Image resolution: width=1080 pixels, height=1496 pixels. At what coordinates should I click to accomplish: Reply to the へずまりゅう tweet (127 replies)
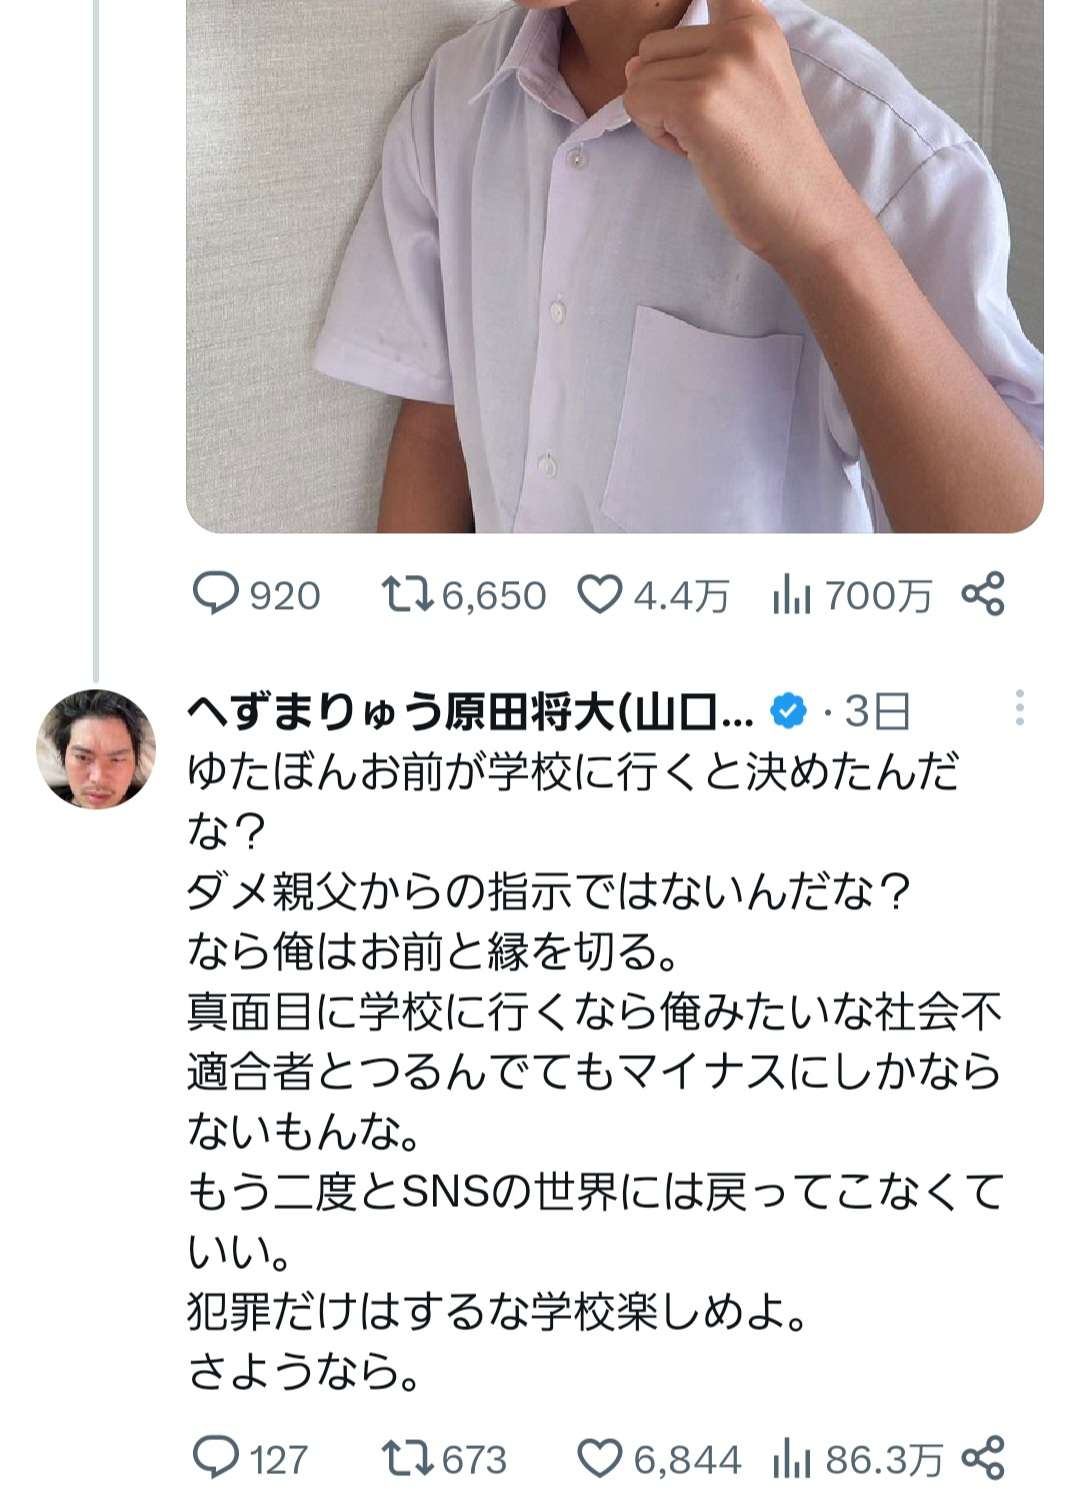214,1459
